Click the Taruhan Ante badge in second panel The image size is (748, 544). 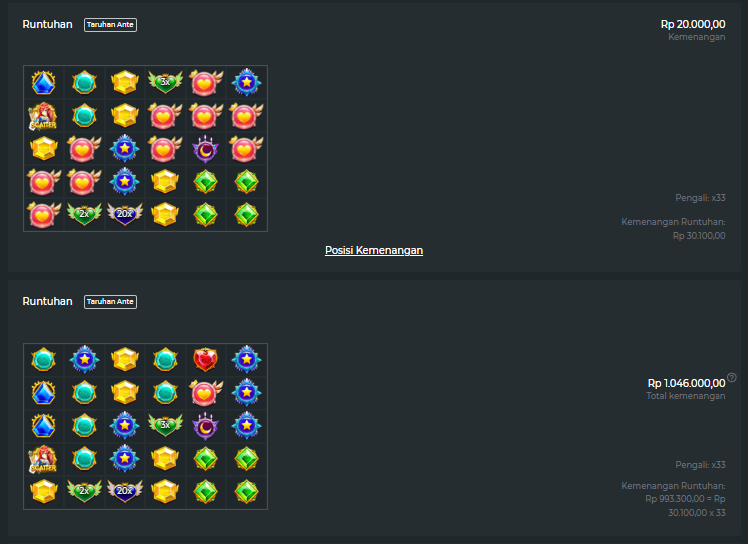(x=110, y=302)
